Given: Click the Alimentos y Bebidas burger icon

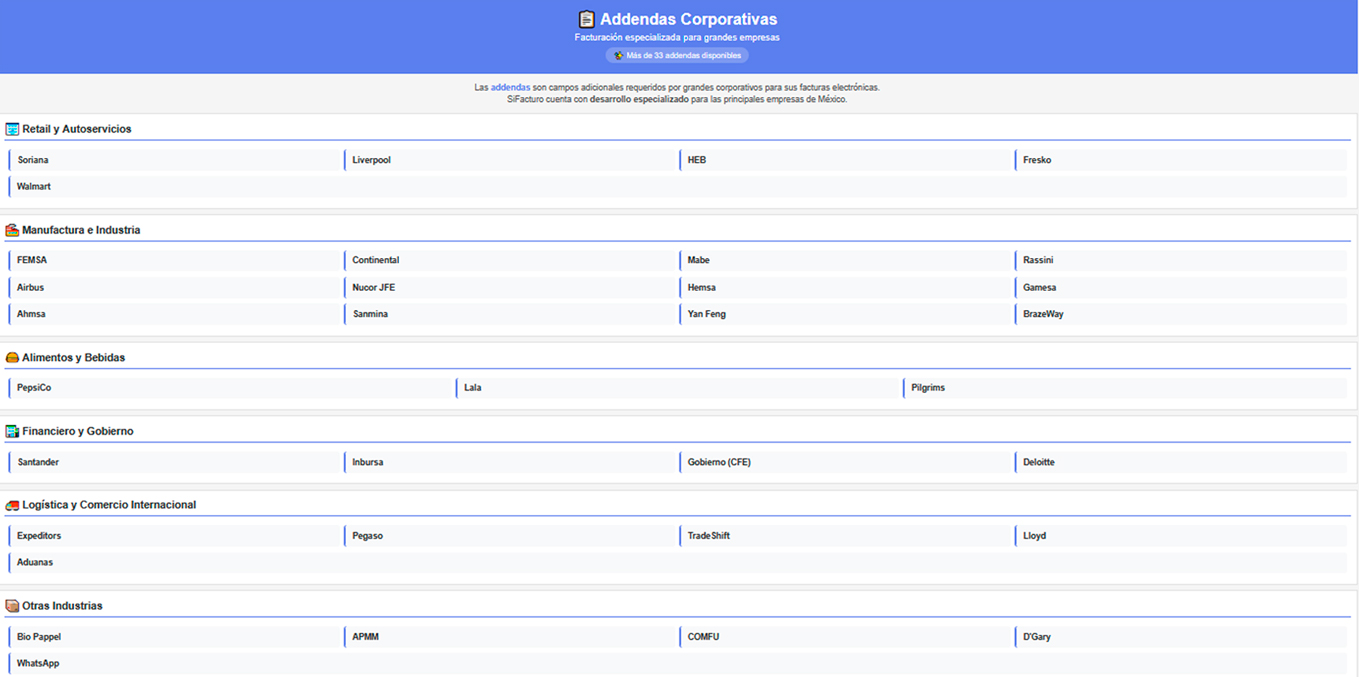Looking at the screenshot, I should pyautogui.click(x=12, y=357).
